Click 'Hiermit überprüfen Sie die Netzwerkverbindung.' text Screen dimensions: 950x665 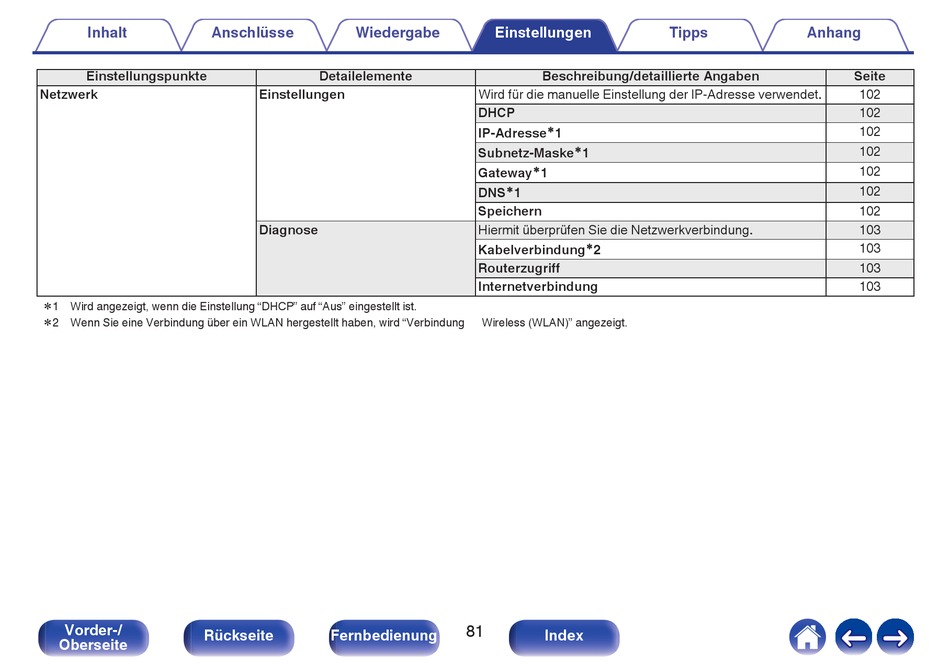615,230
